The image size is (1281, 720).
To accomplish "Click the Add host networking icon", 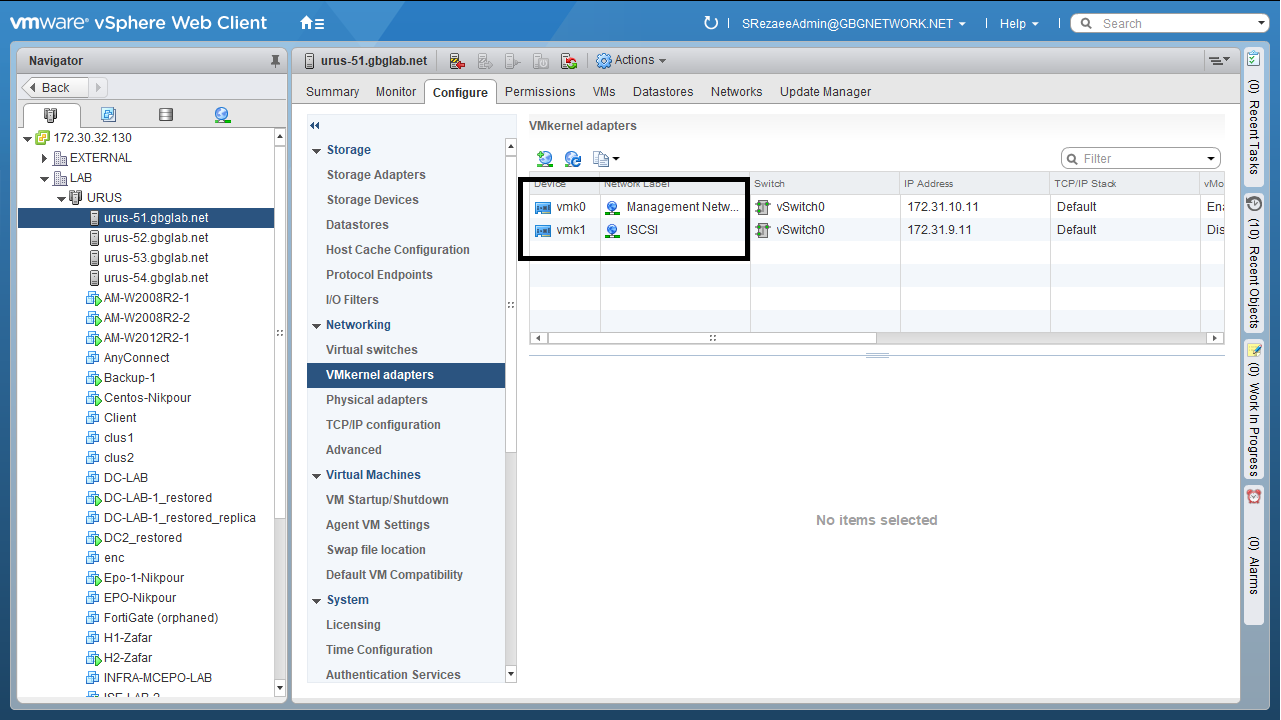I will pos(545,159).
